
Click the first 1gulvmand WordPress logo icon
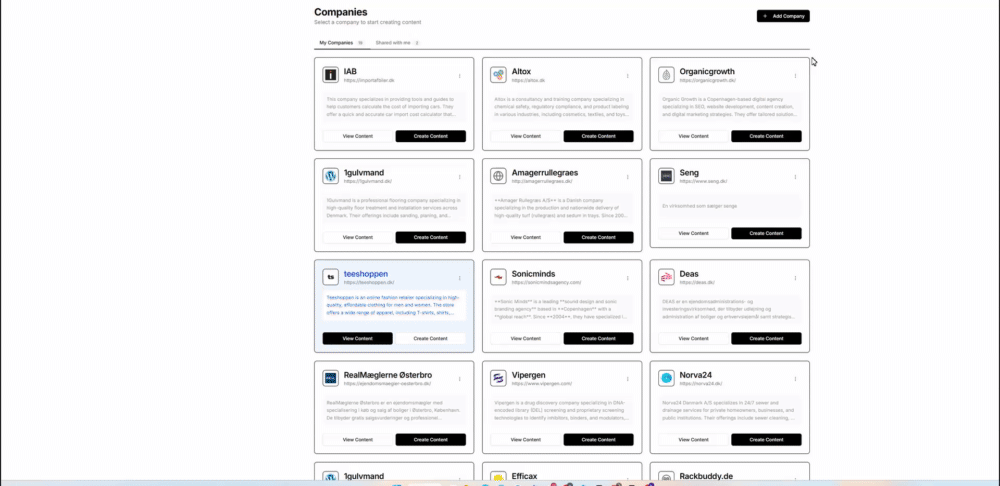[x=330, y=176]
